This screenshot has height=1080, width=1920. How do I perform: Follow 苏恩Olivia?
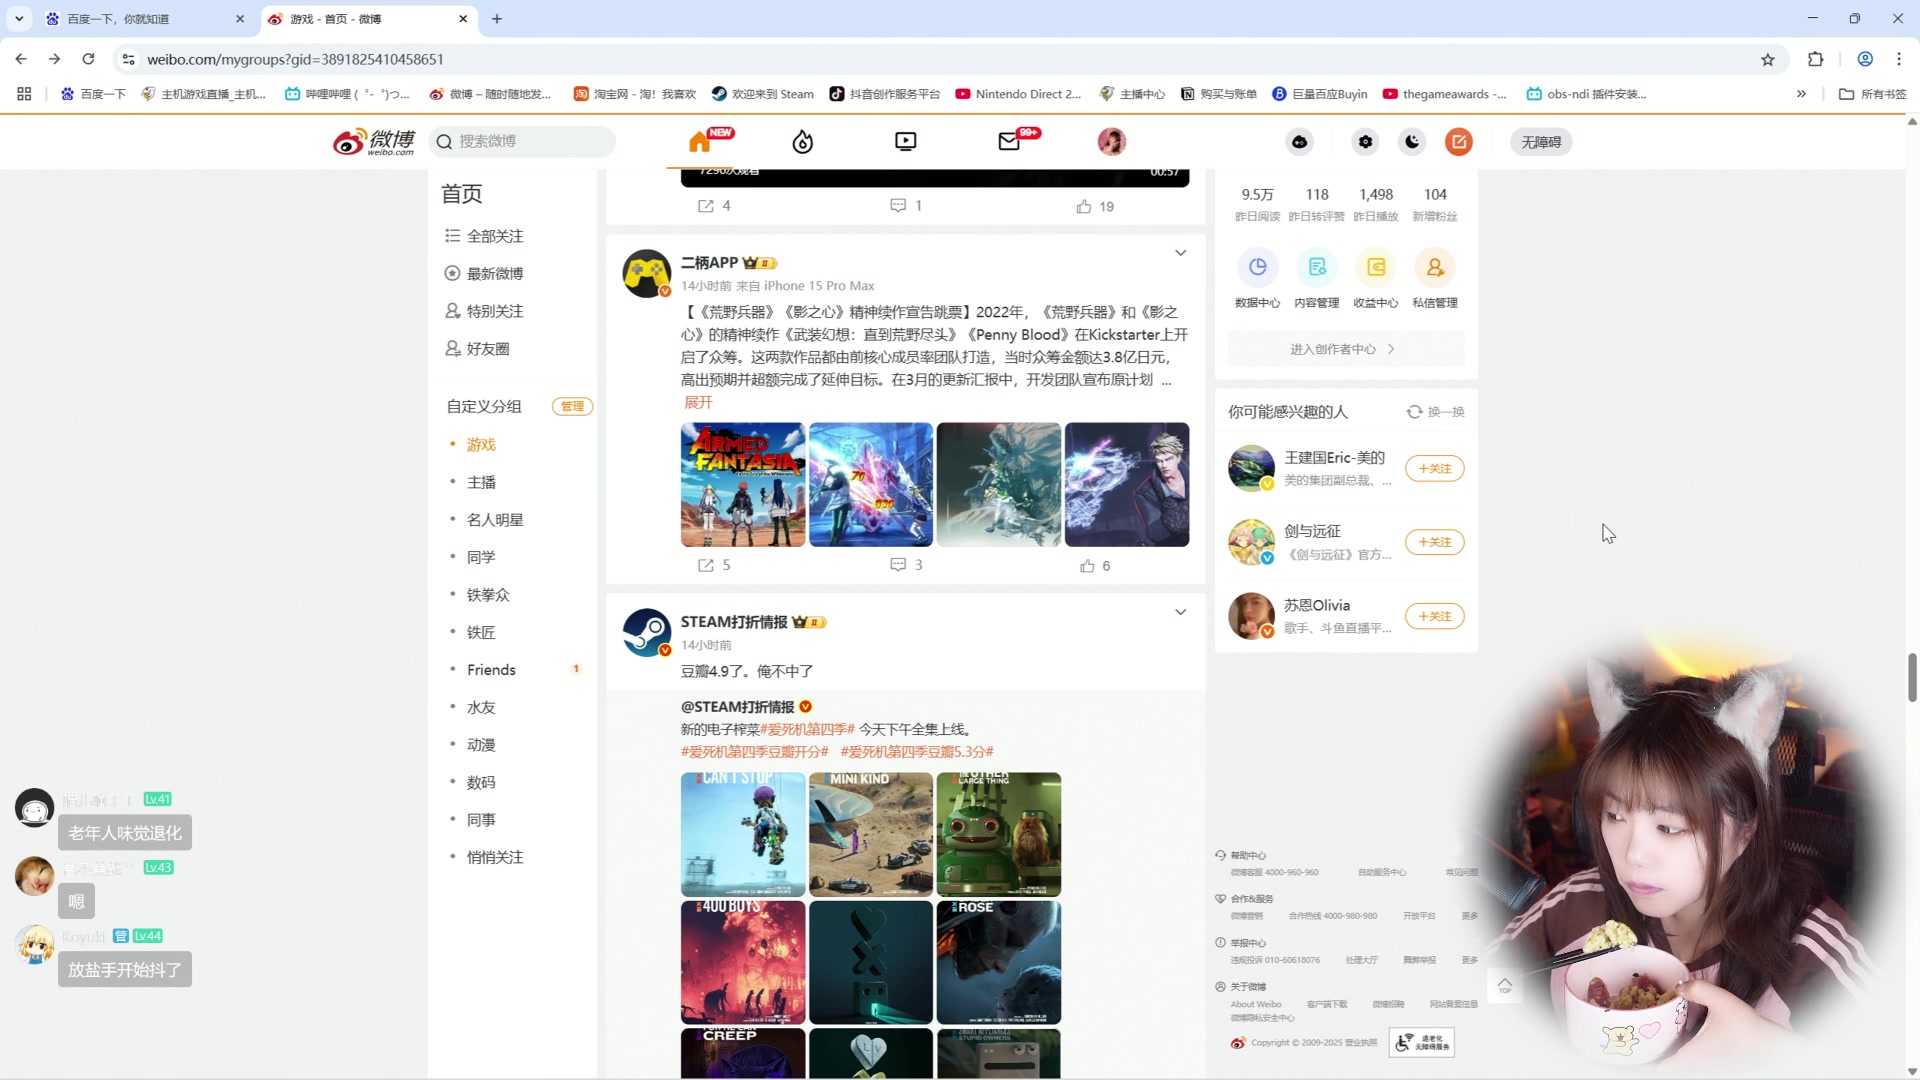[1435, 617]
